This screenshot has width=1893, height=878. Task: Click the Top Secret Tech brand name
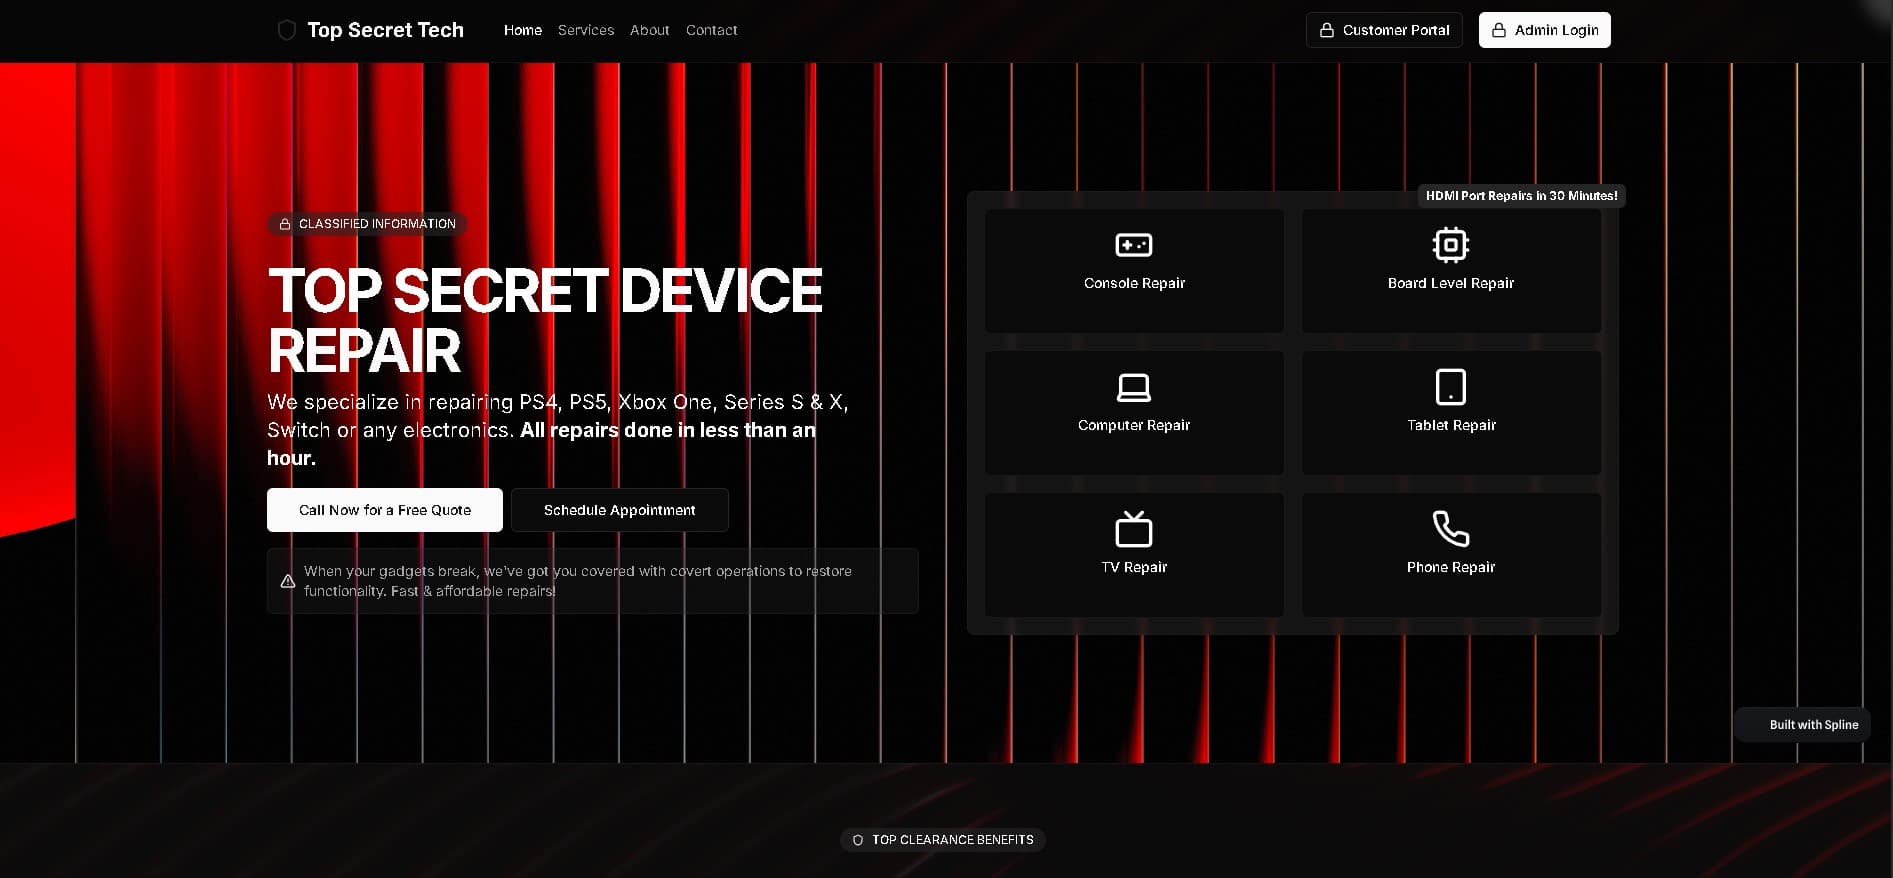pos(385,30)
